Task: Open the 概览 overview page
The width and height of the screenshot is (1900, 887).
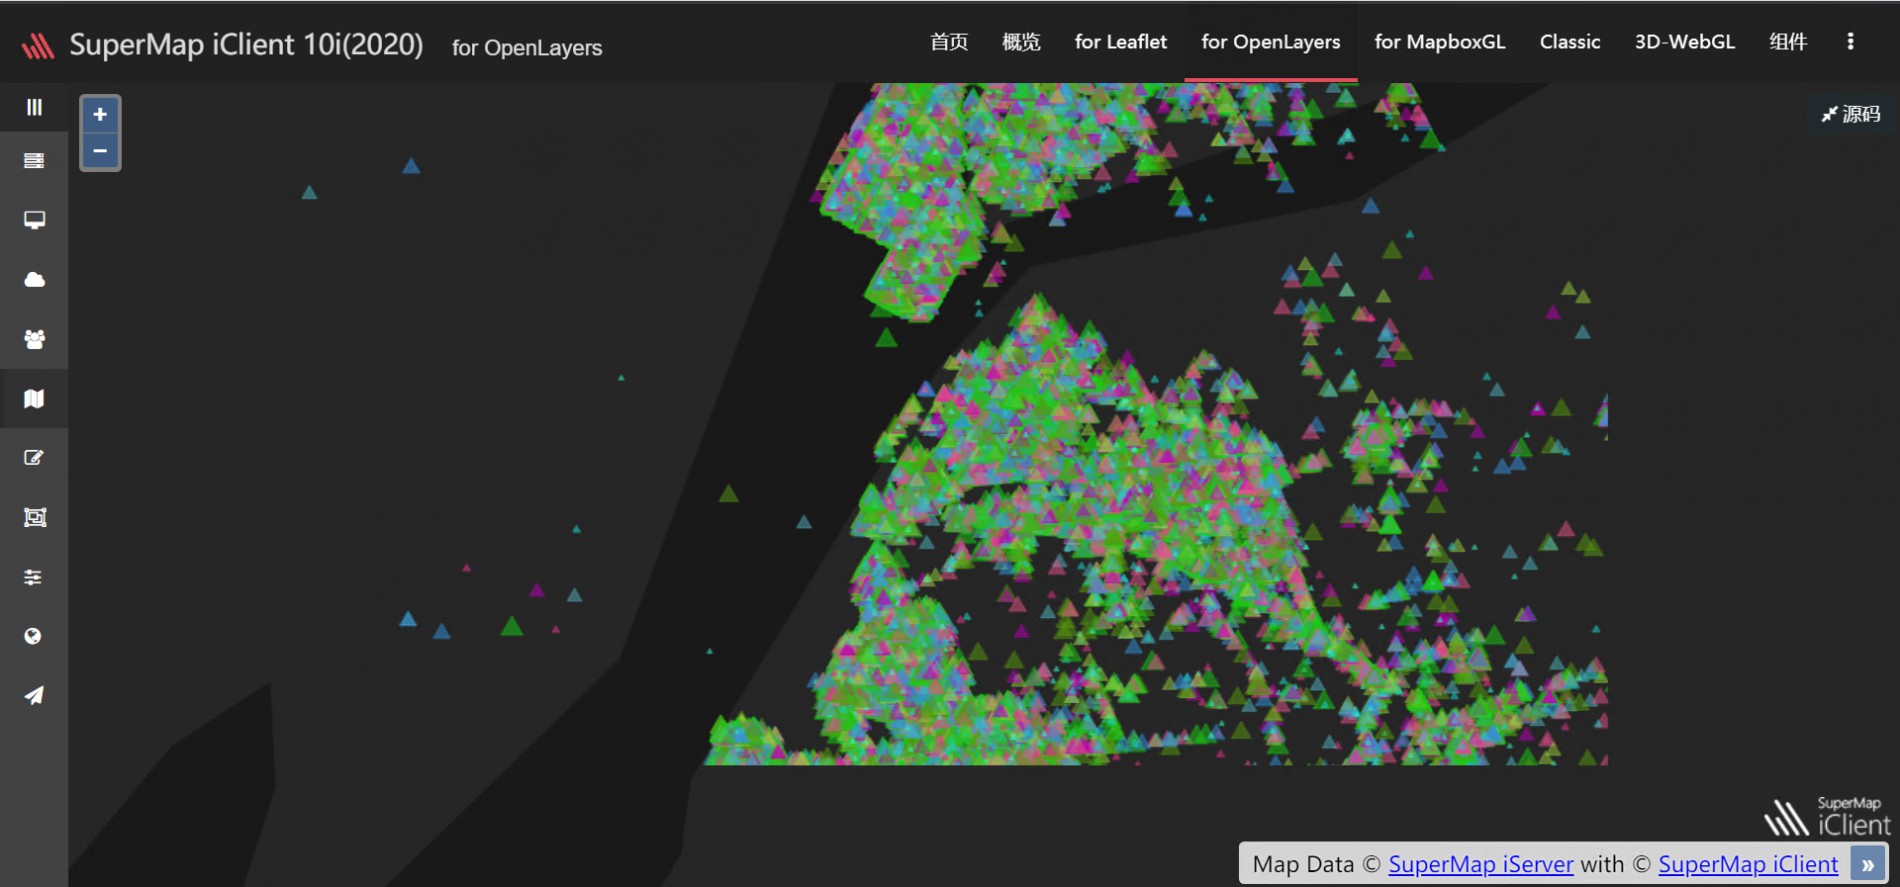Action: [x=1021, y=42]
